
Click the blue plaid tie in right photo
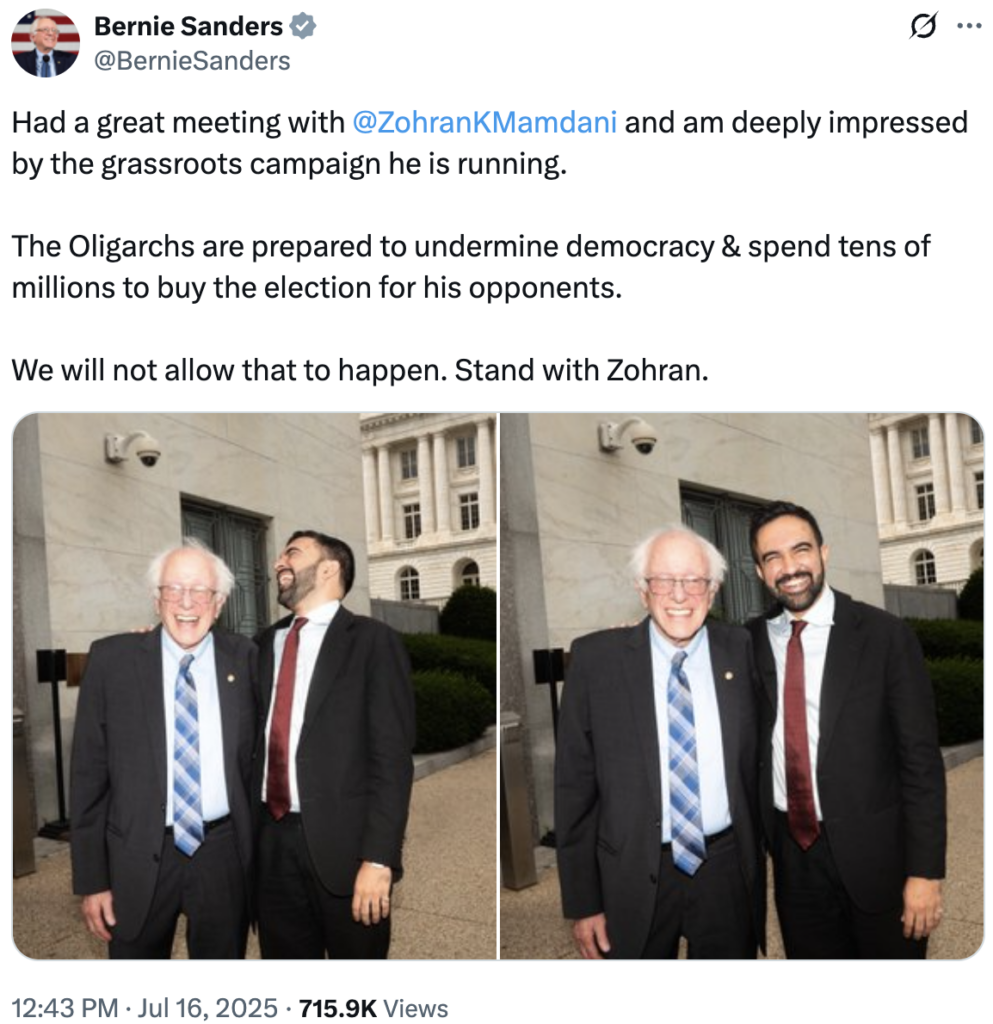pyautogui.click(x=684, y=761)
